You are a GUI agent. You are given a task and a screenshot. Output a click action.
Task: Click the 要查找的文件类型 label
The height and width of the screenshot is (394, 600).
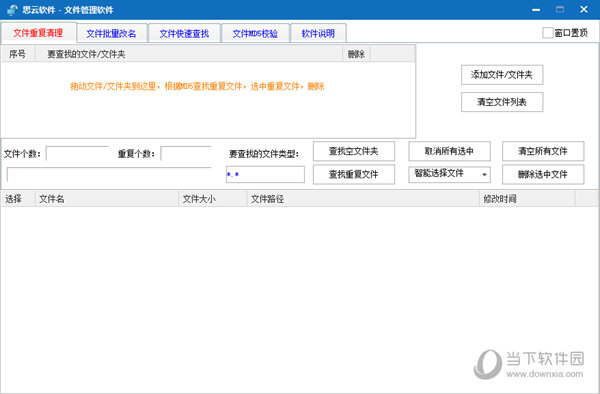pos(264,154)
